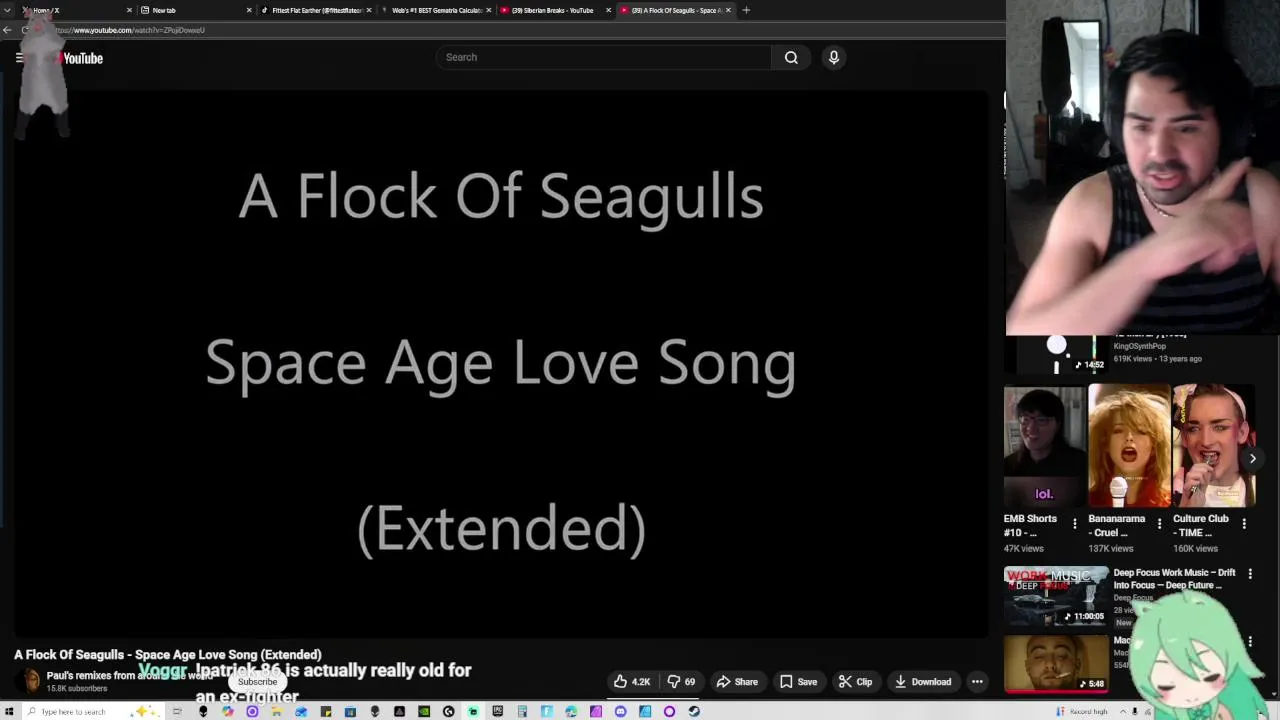Open Steam from the taskbar

tap(694, 711)
